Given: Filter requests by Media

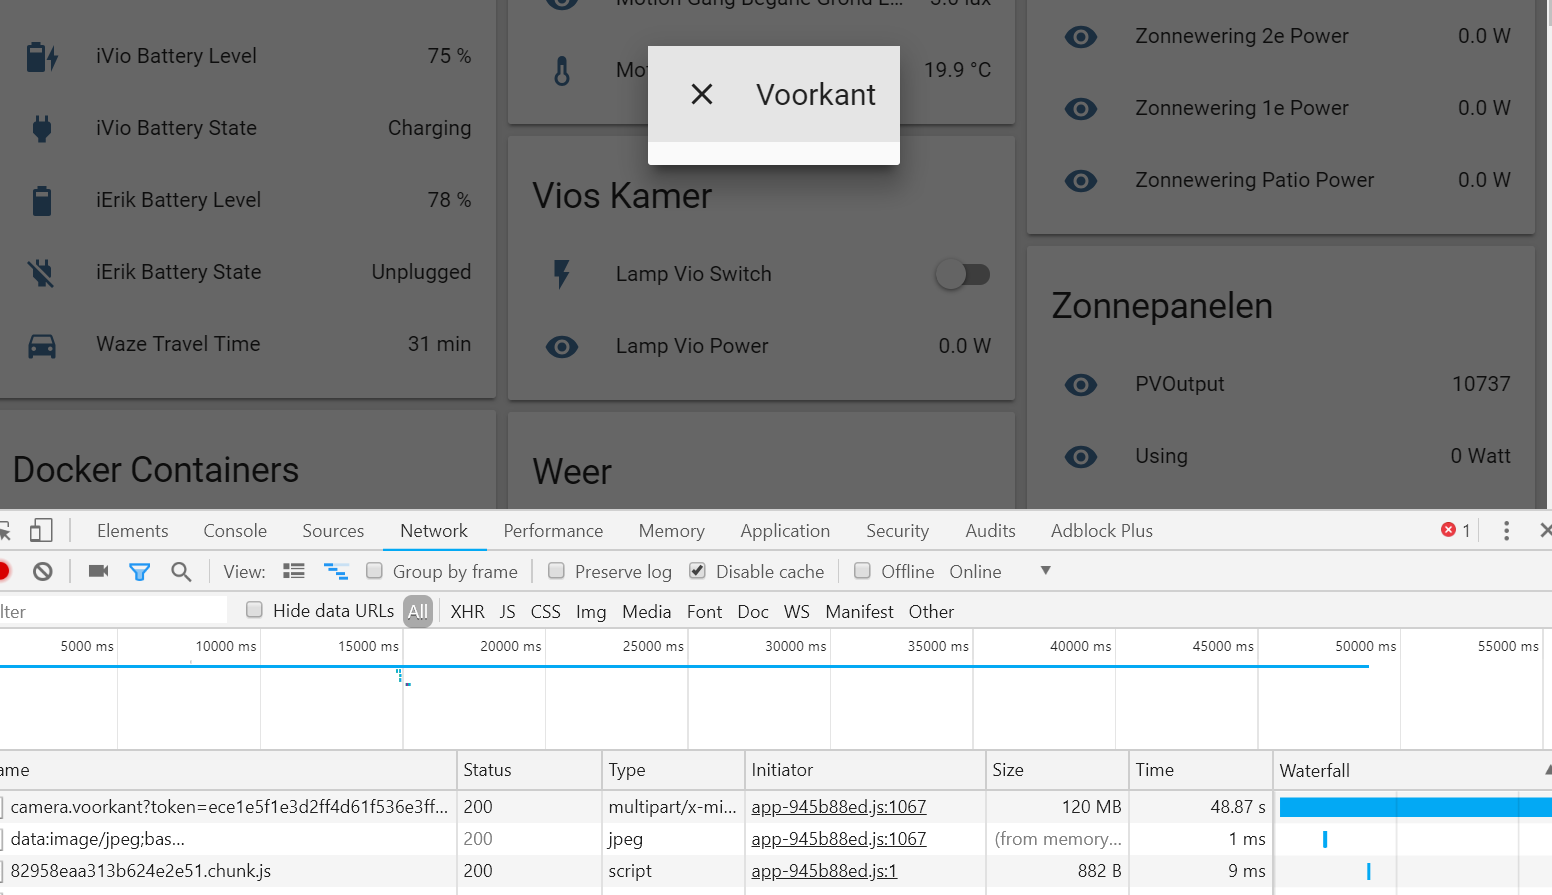Looking at the screenshot, I should click(646, 611).
